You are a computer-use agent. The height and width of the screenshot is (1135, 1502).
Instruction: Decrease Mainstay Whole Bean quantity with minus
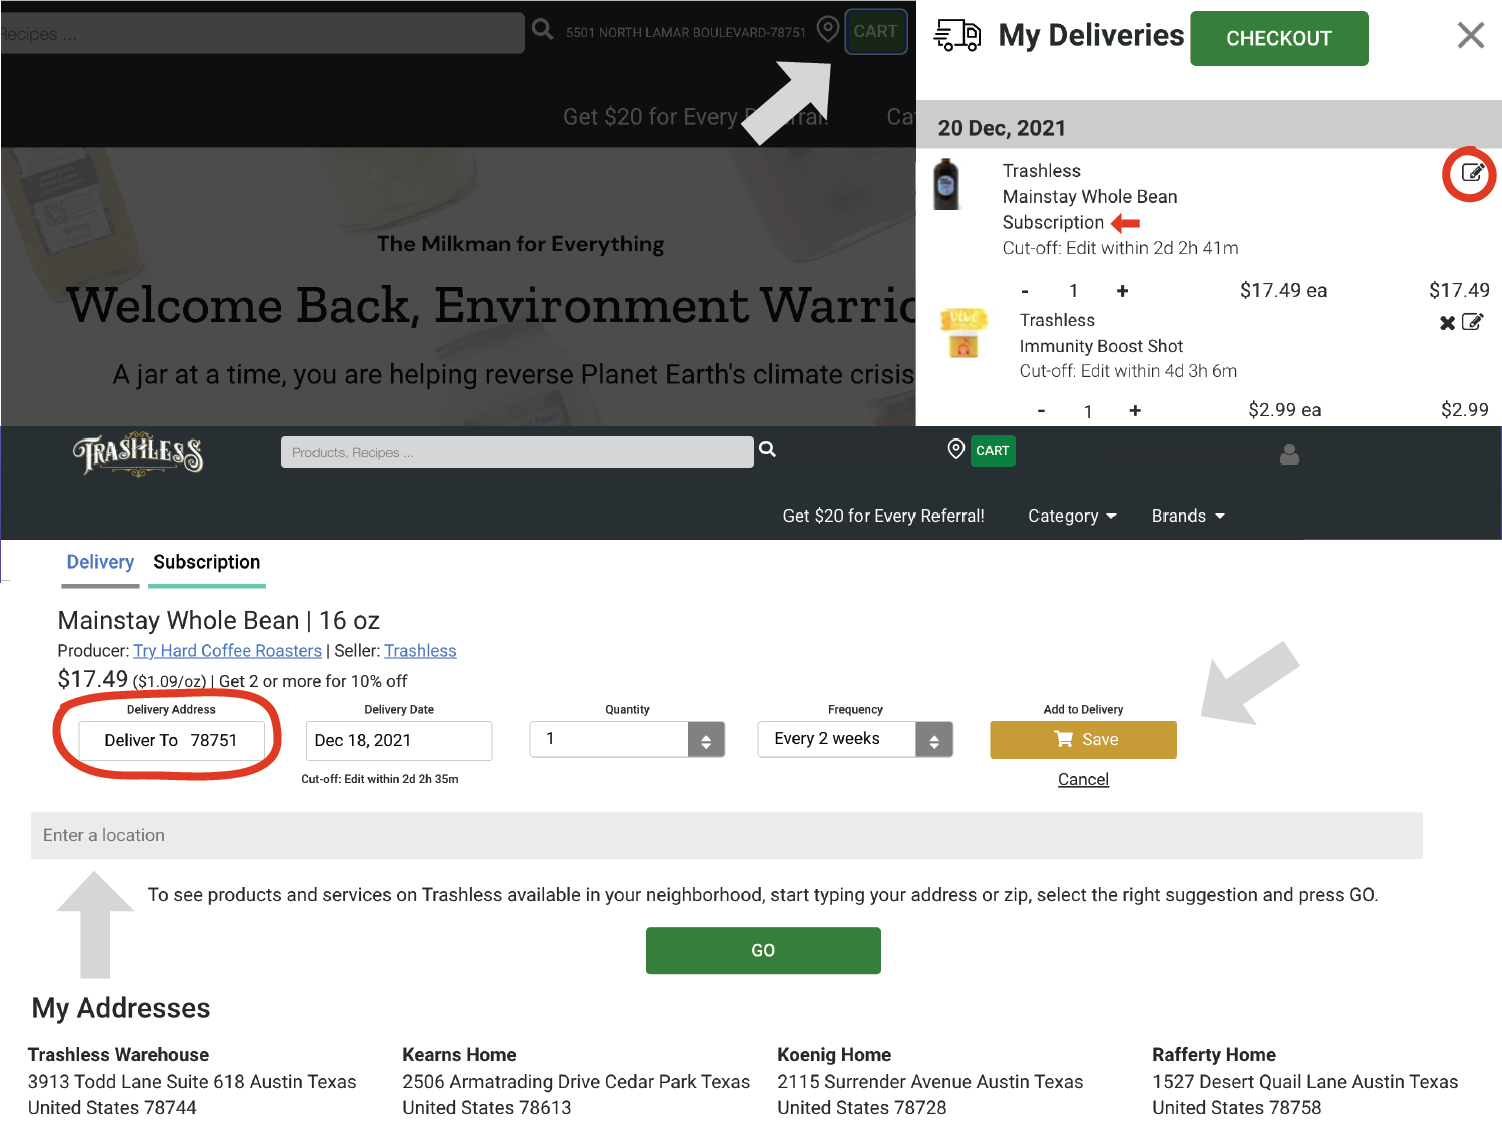pyautogui.click(x=1025, y=291)
